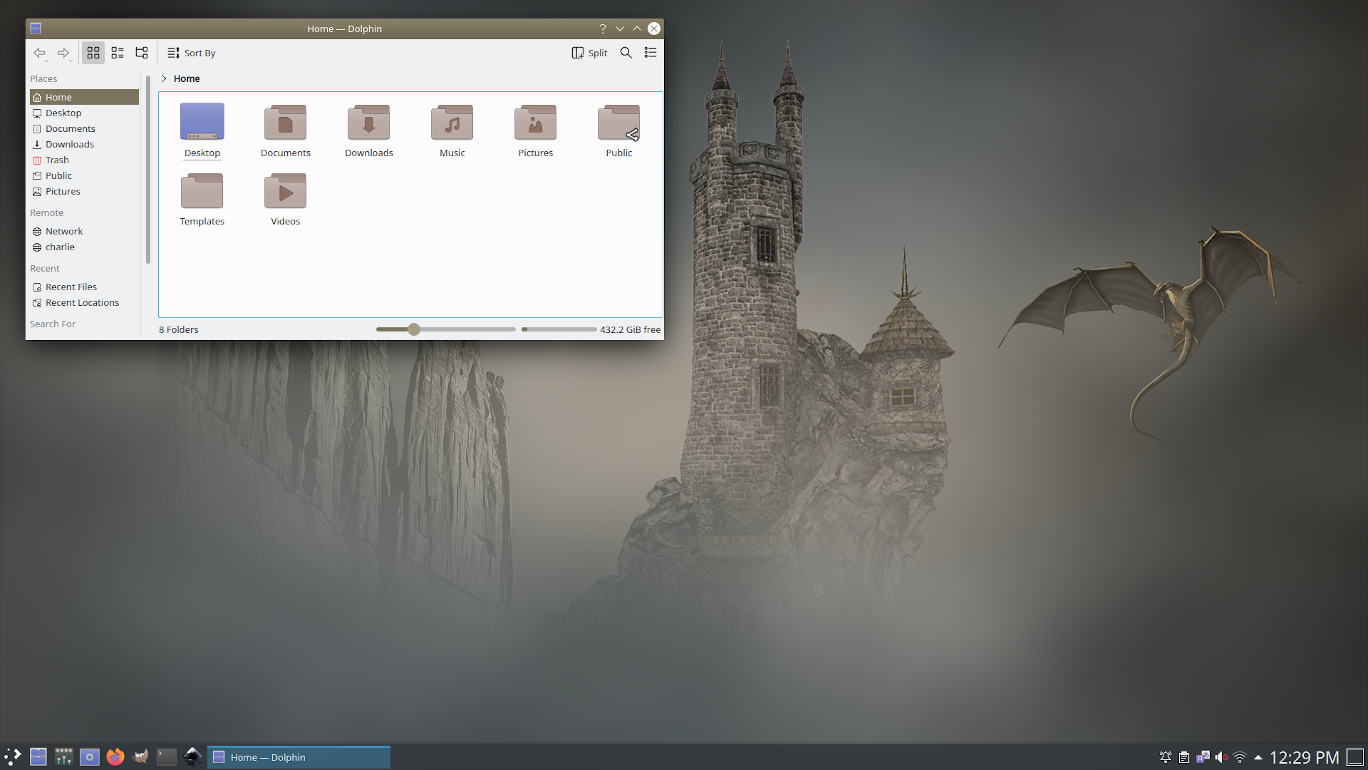
Task: Click the Home breadcrumb in location bar
Action: pos(187,78)
